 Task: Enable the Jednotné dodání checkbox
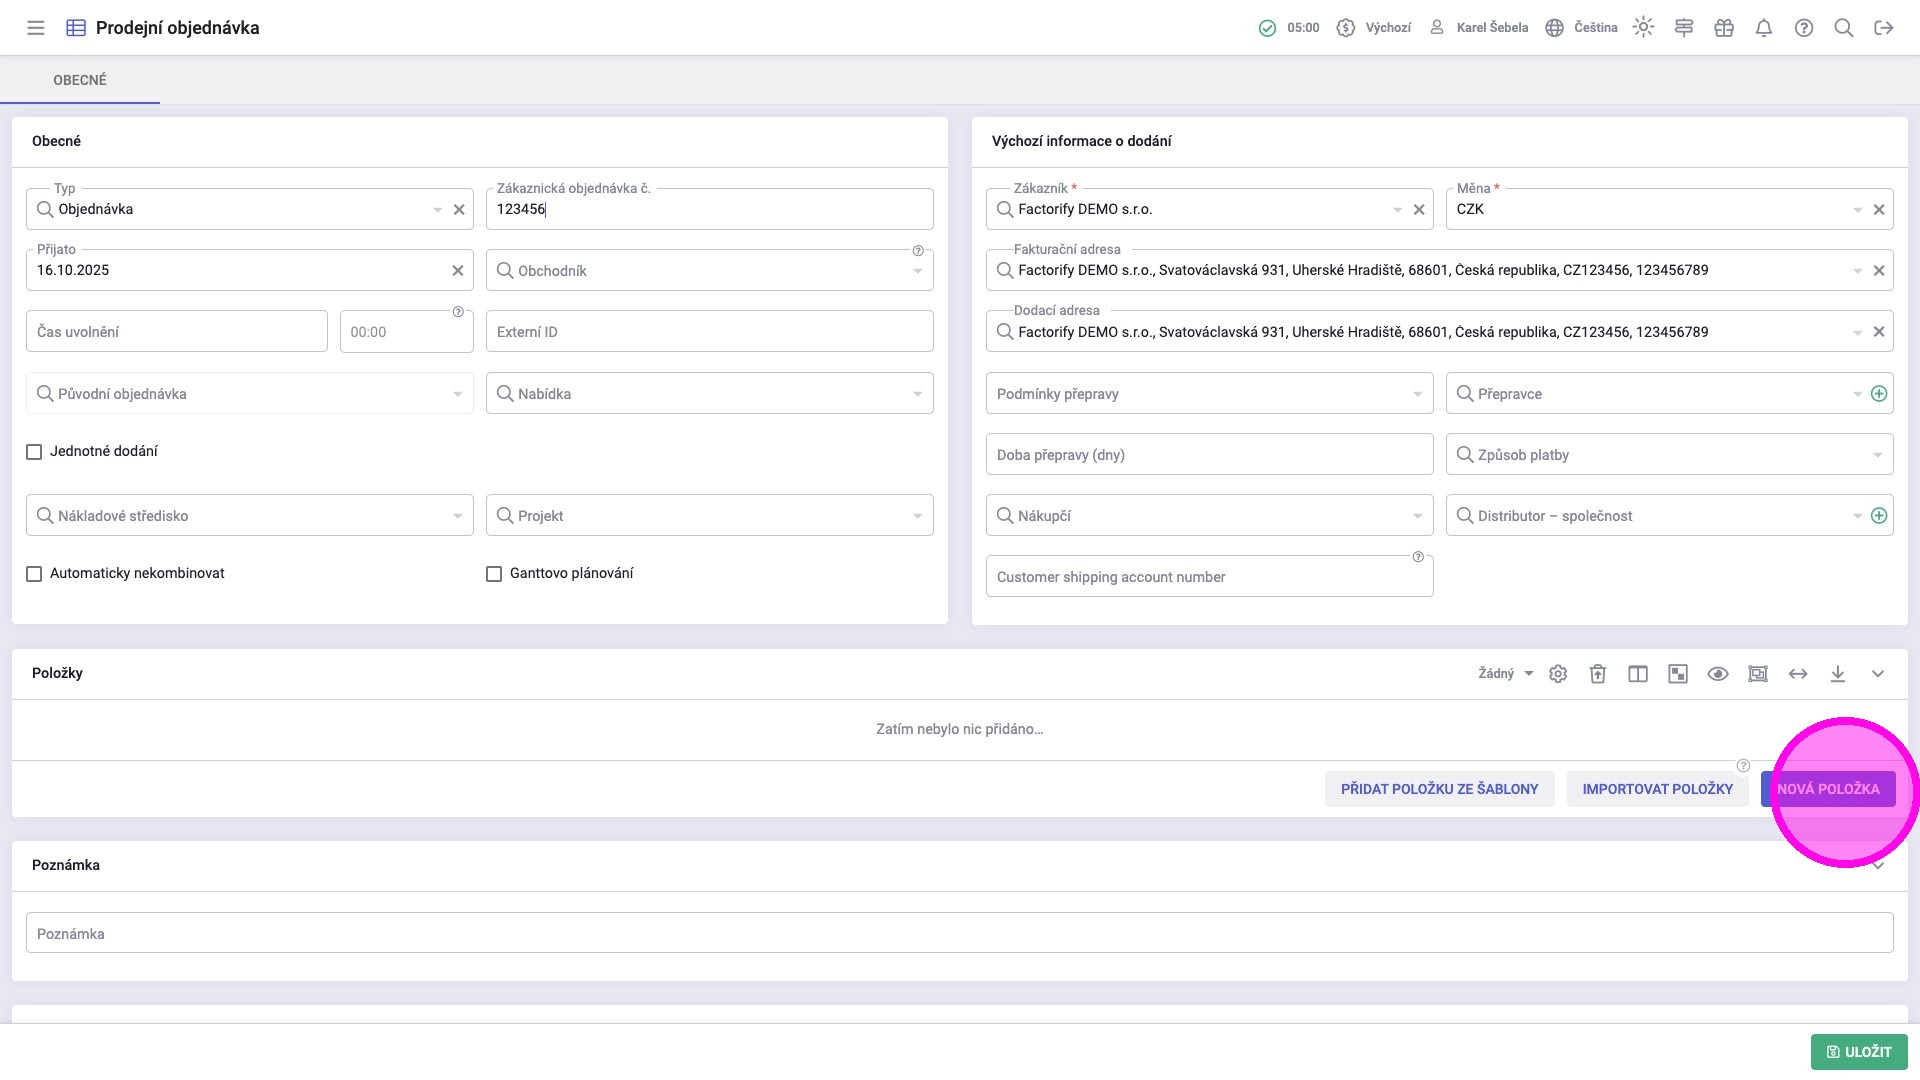point(34,452)
